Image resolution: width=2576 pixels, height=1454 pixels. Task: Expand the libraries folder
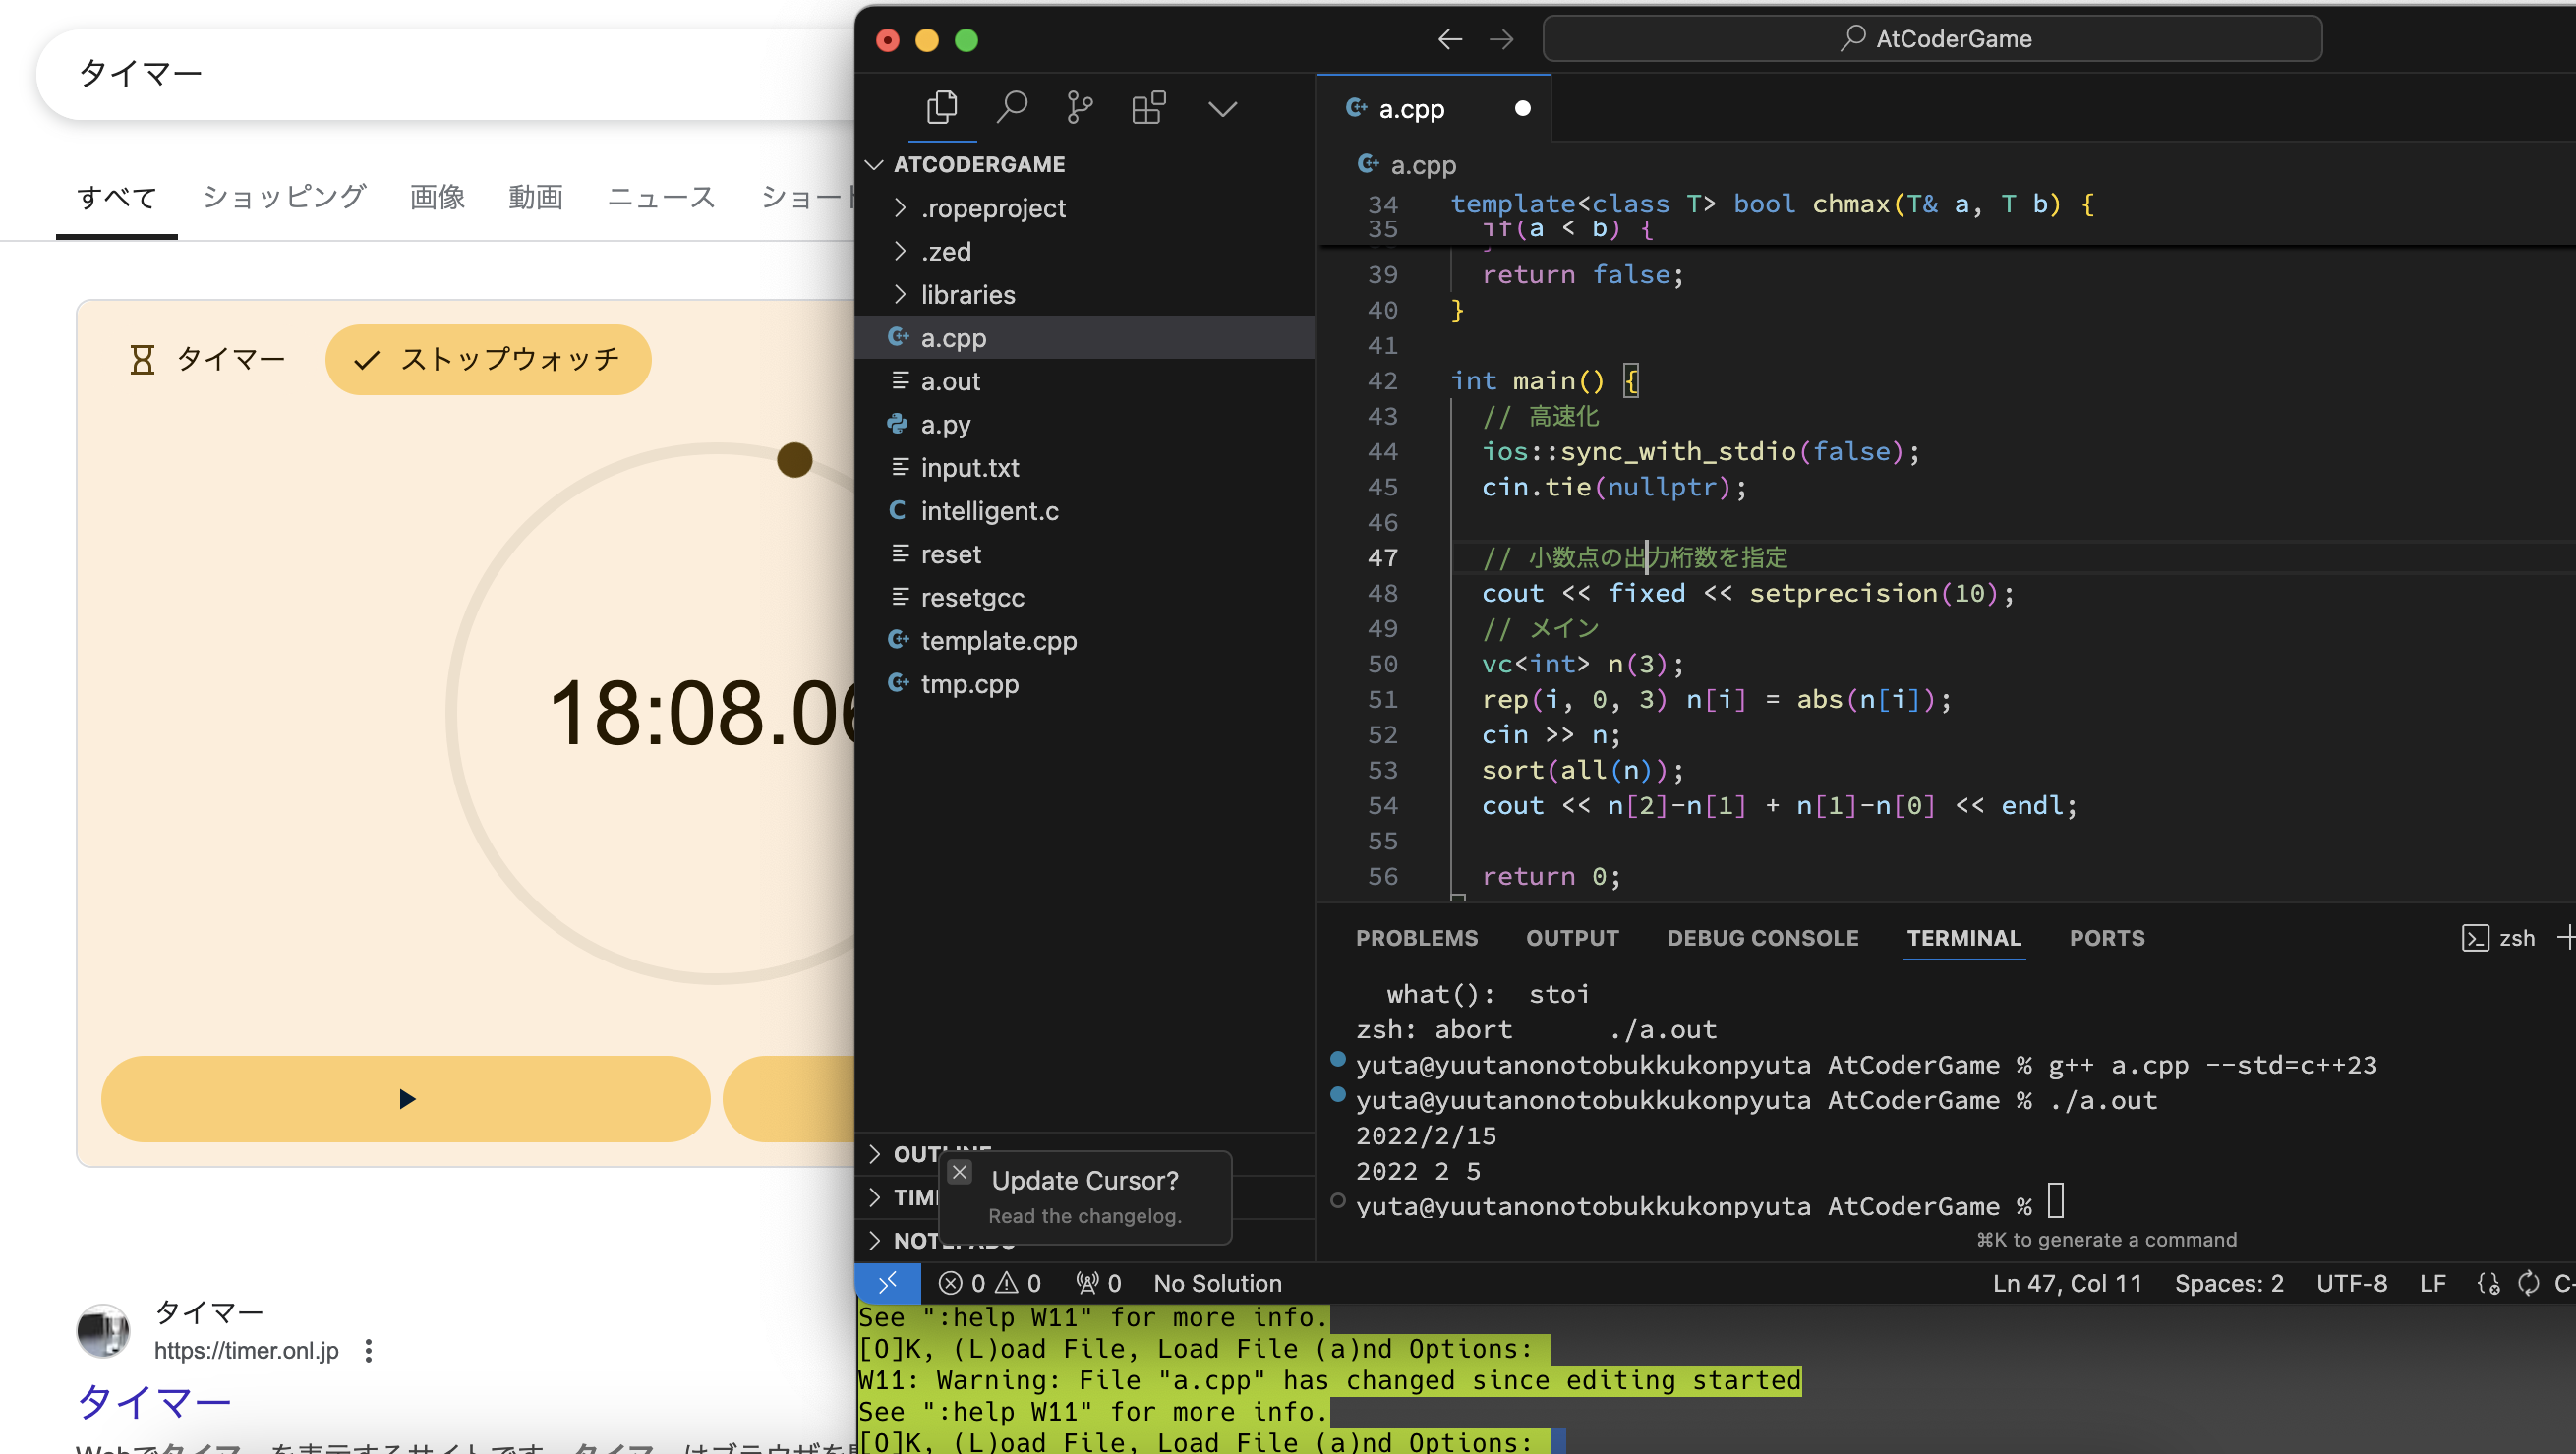click(967, 295)
